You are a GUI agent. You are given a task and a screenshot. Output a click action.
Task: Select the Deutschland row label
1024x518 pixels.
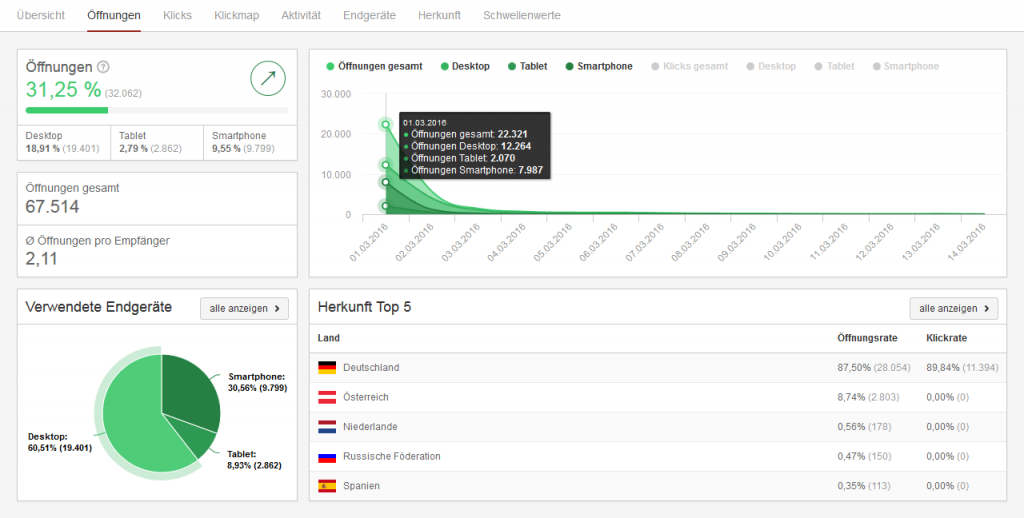[371, 368]
